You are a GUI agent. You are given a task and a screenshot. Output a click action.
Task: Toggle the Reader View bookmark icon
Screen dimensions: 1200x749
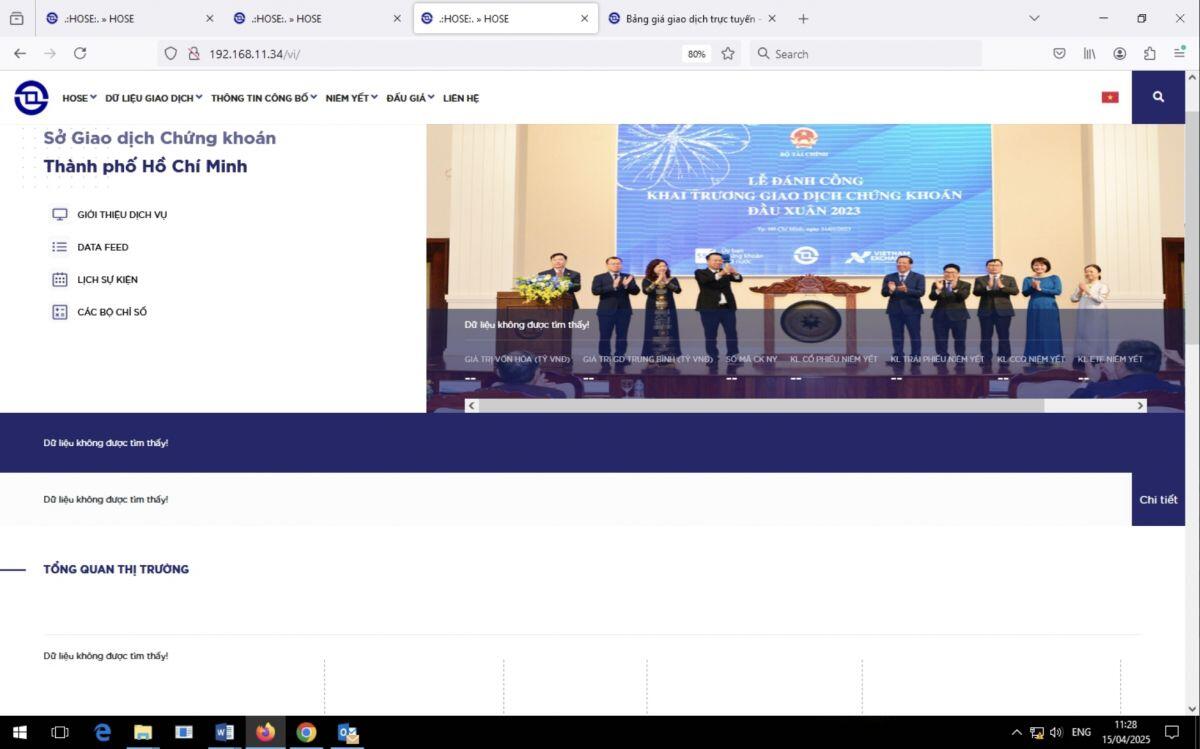click(728, 53)
